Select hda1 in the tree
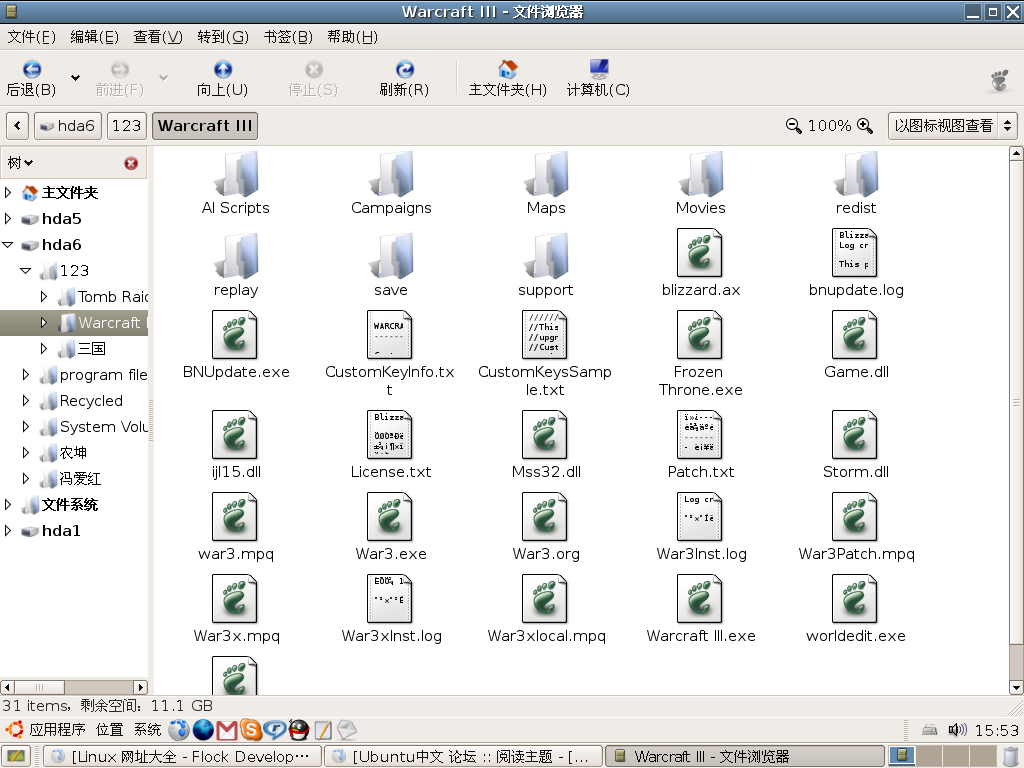1024x768 pixels. click(61, 531)
